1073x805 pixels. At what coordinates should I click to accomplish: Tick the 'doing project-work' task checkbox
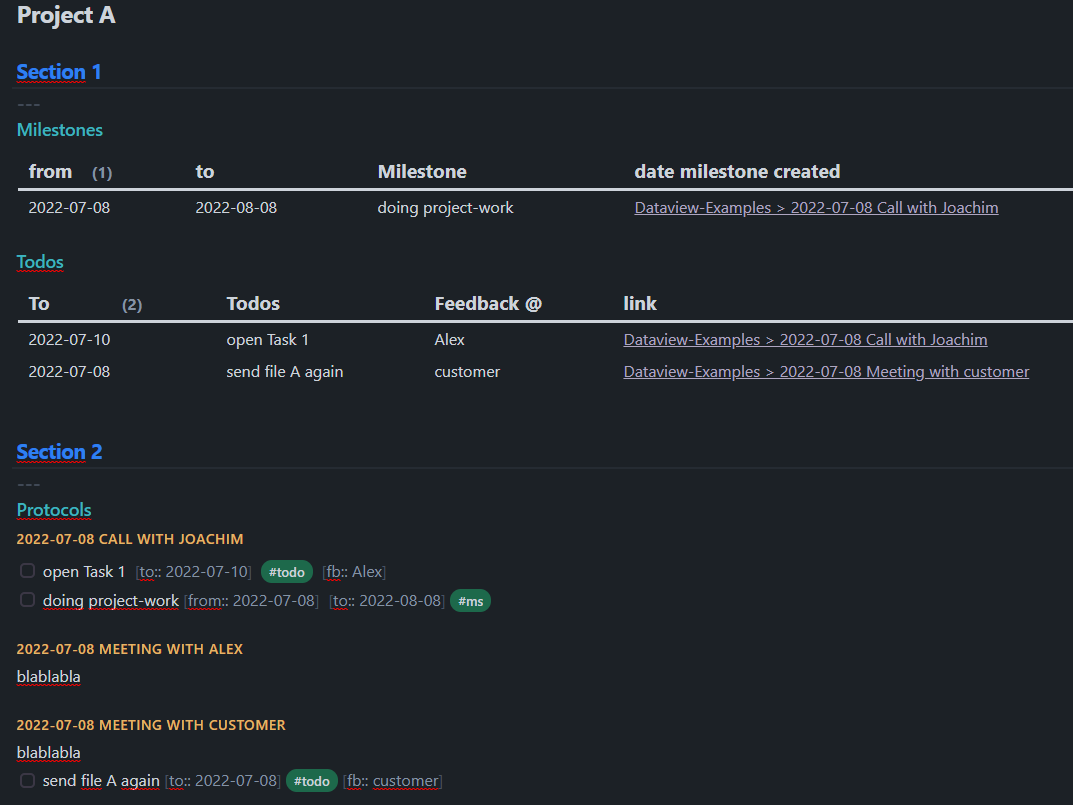28,600
